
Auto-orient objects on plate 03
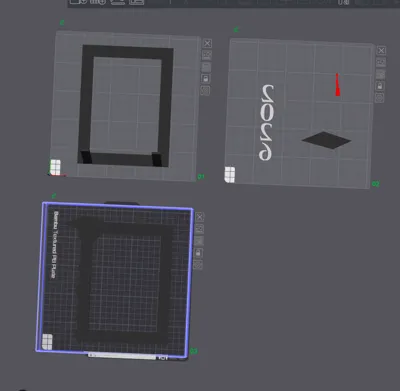[199, 229]
